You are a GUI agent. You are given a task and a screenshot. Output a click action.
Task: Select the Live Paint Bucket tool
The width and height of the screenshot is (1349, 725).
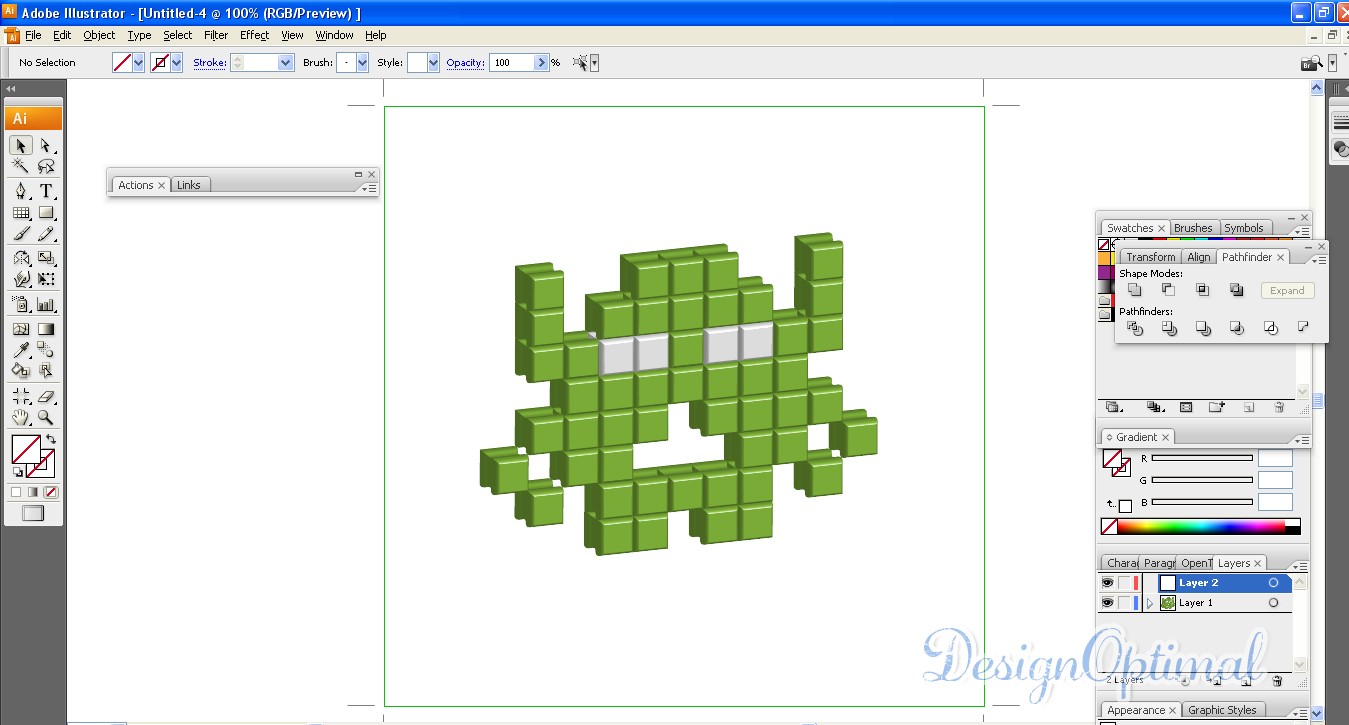[x=21, y=370]
